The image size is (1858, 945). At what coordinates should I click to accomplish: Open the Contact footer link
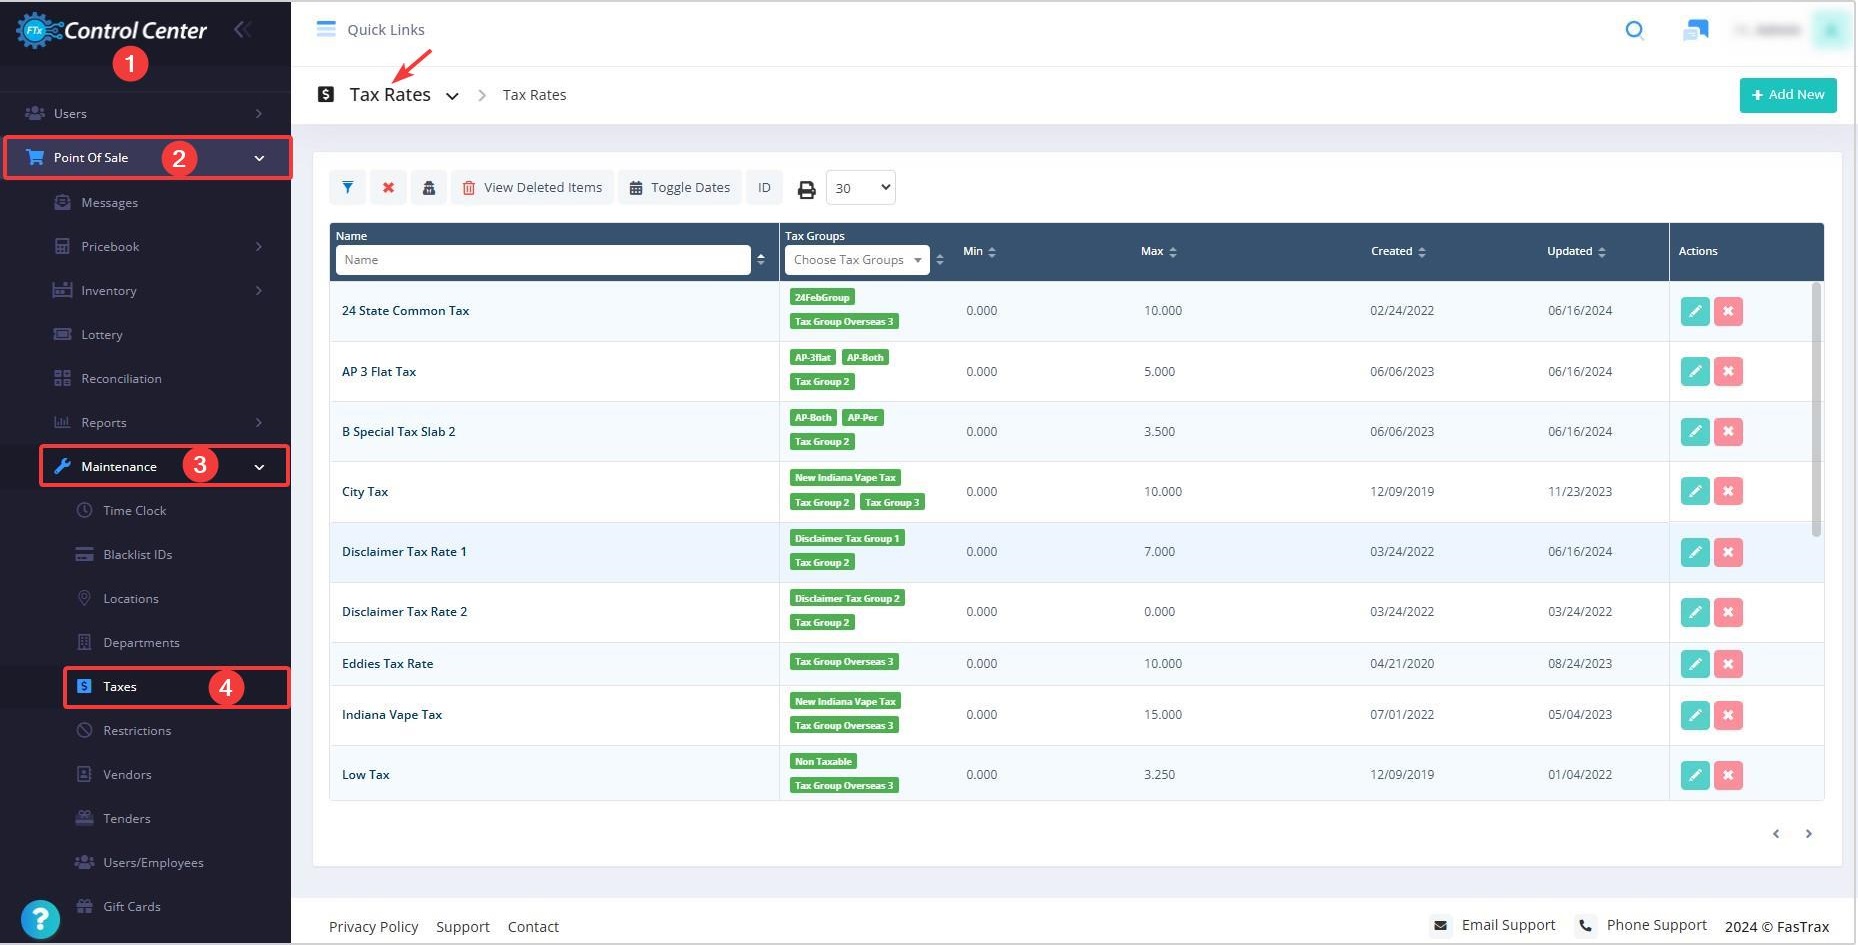[533, 927]
